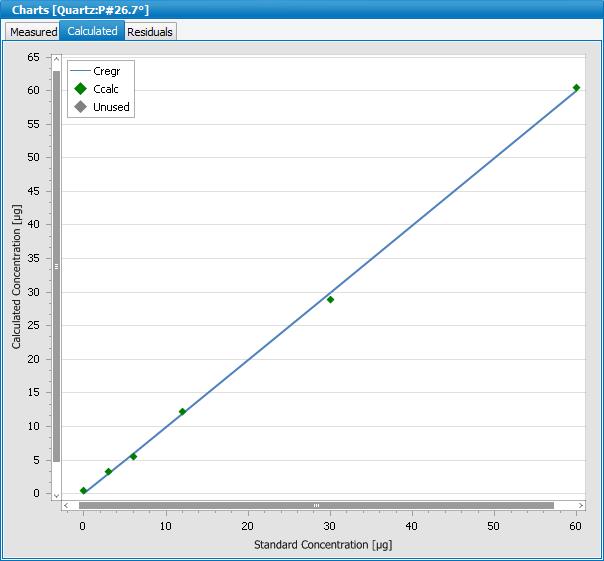Viewport: 604px width, 561px height.
Task: Click the data point at 0 µg
Action: (x=84, y=490)
